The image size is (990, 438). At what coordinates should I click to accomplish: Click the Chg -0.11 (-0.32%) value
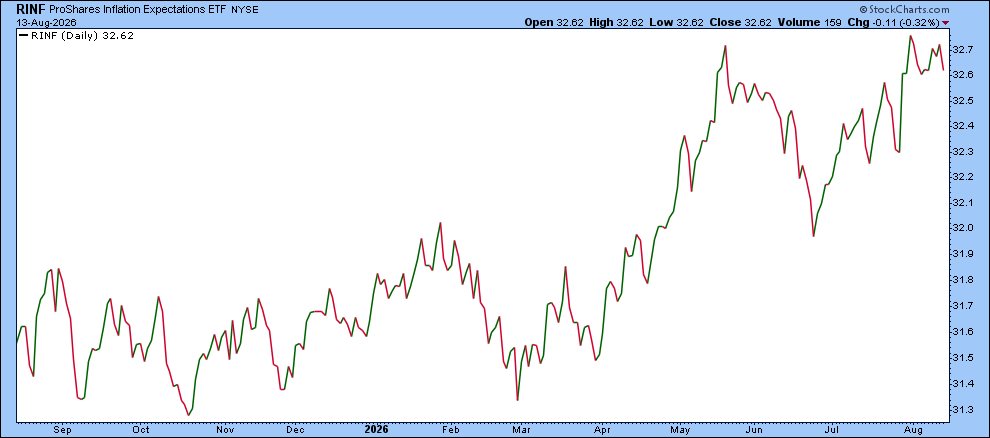click(893, 22)
